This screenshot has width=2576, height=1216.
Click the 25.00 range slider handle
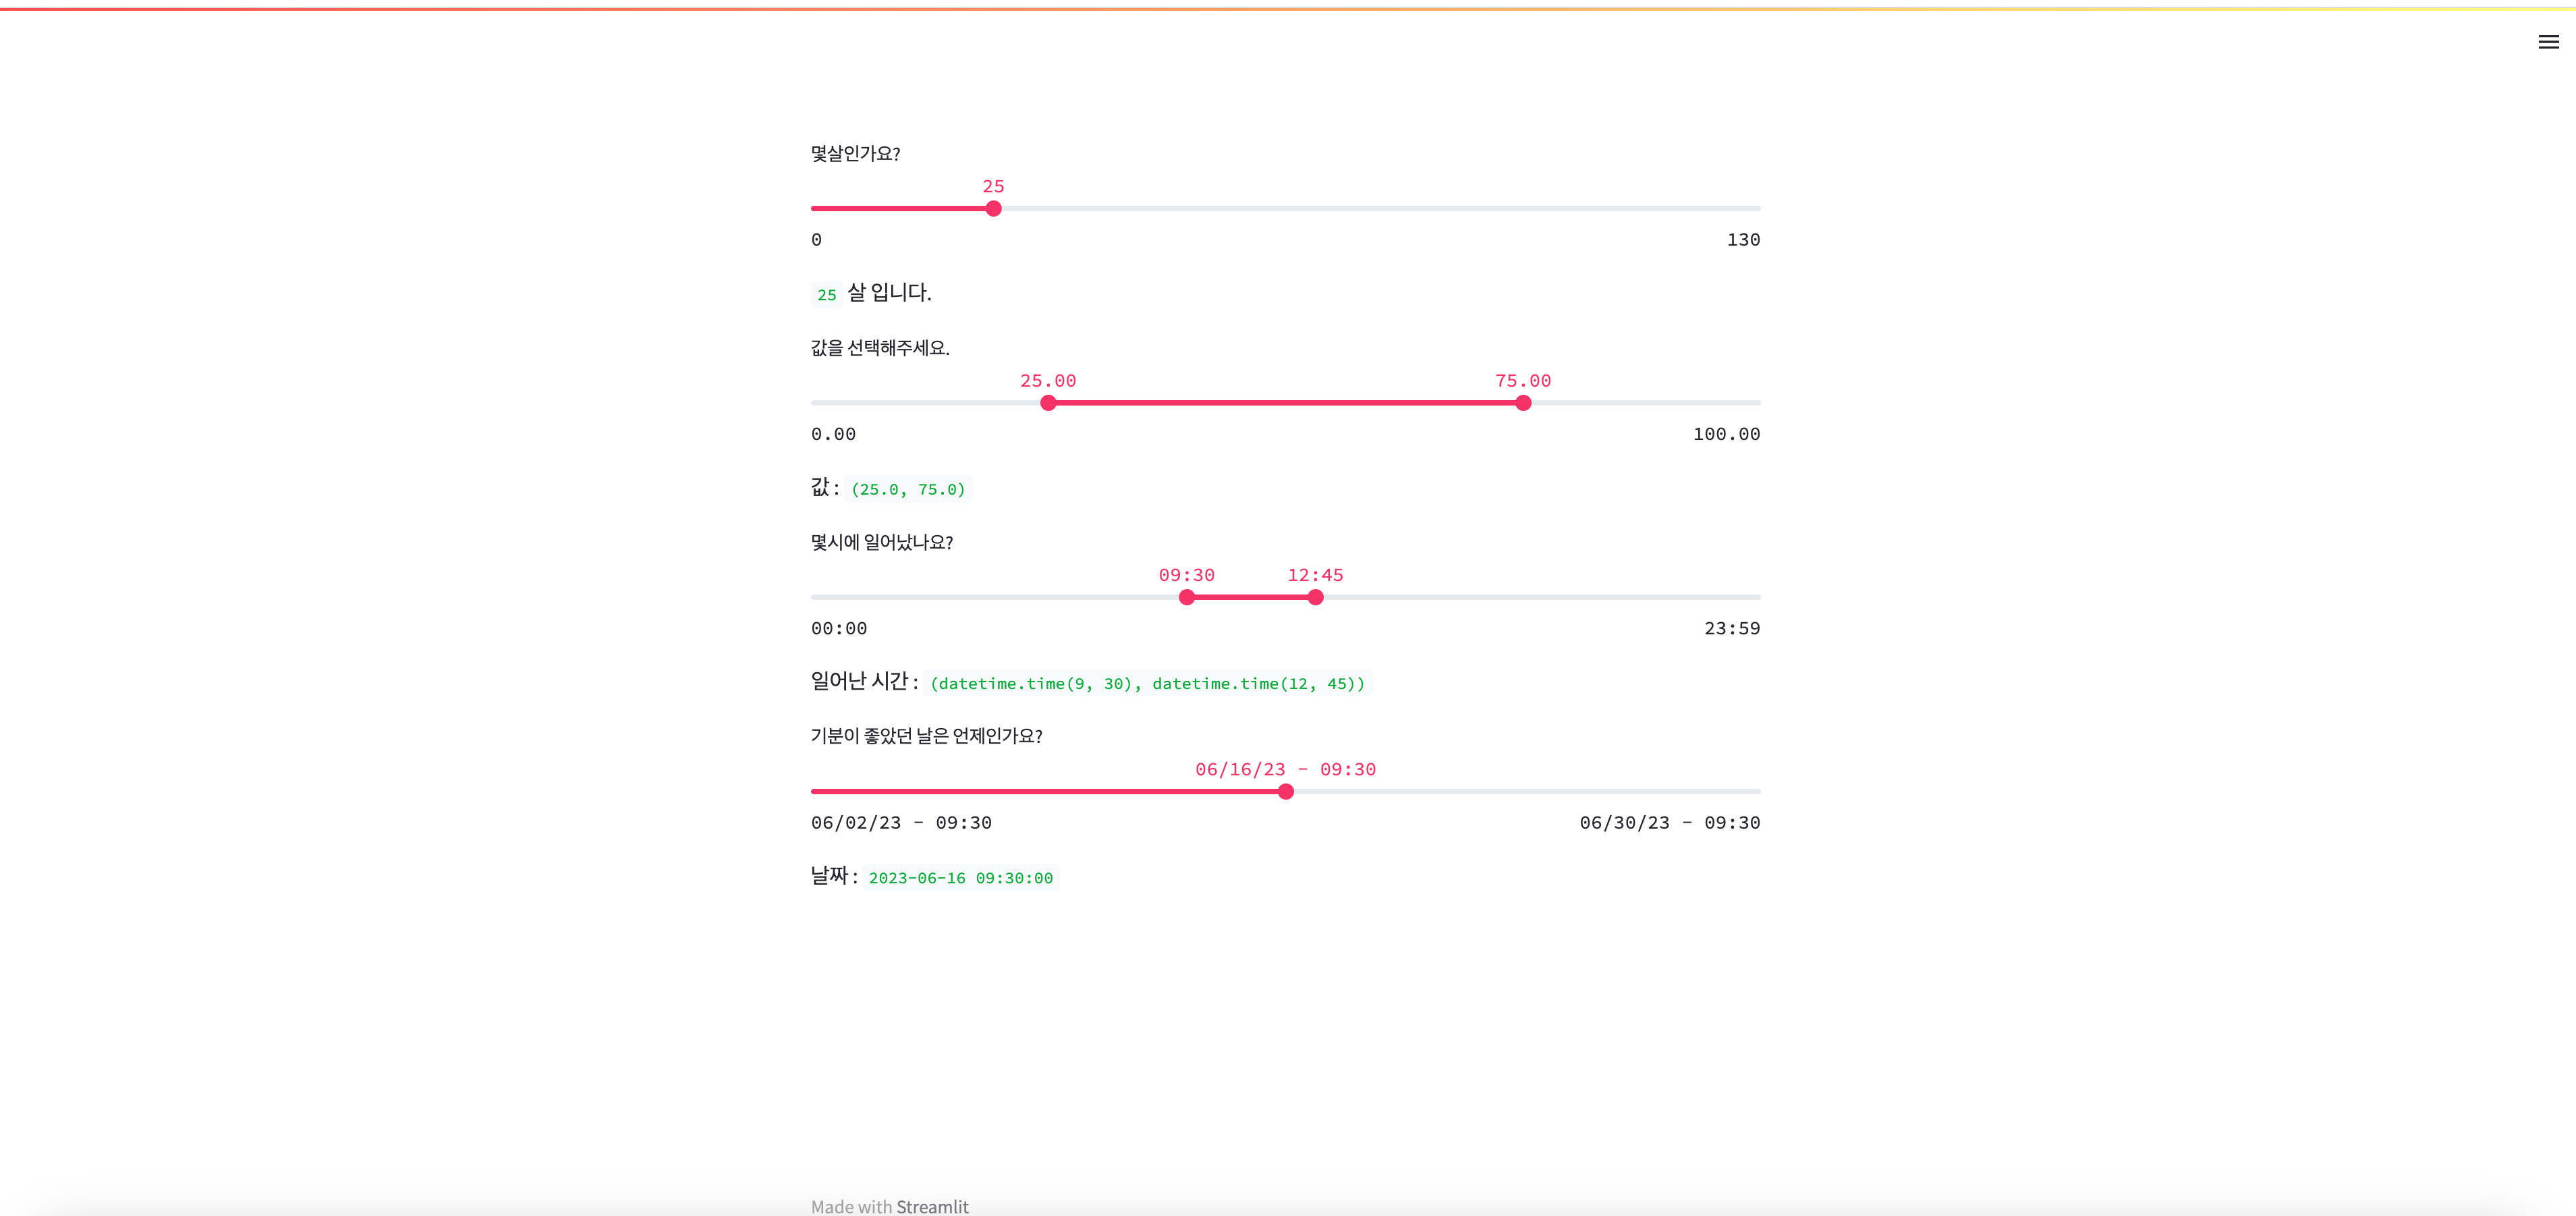coord(1048,403)
